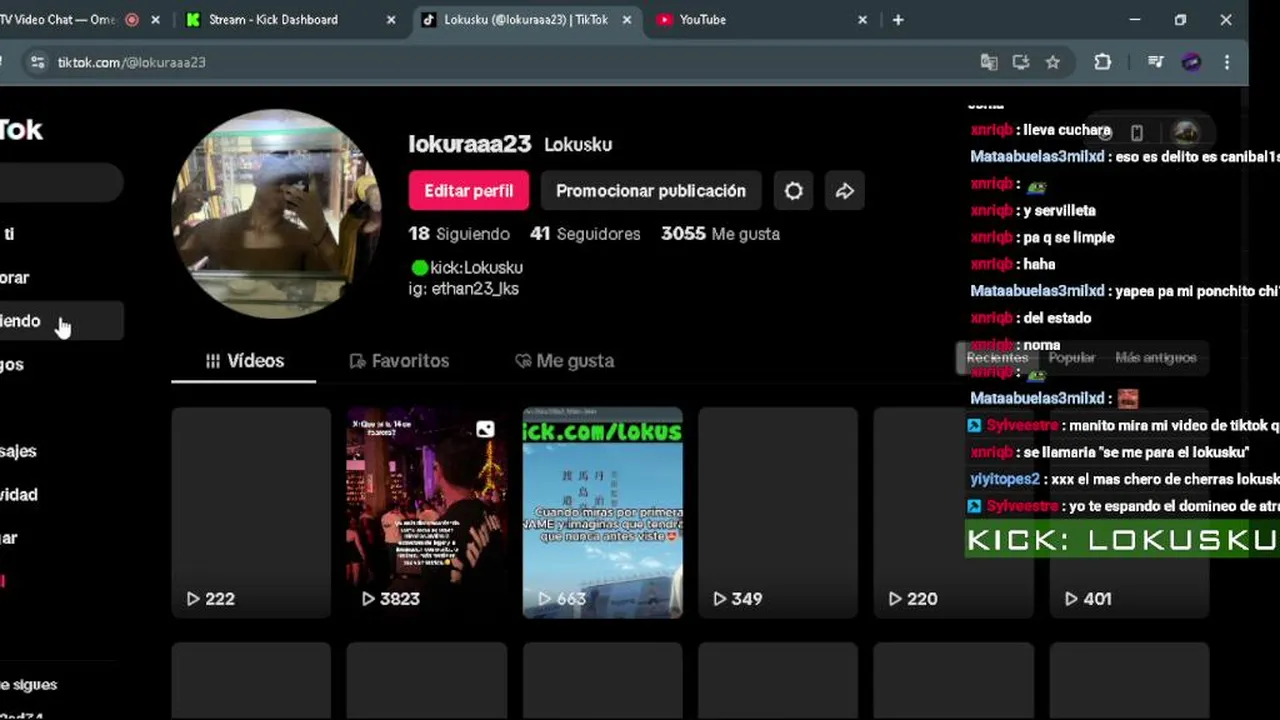Click chat message 'del estado'
Image resolution: width=1280 pixels, height=720 pixels.
(x=1030, y=318)
